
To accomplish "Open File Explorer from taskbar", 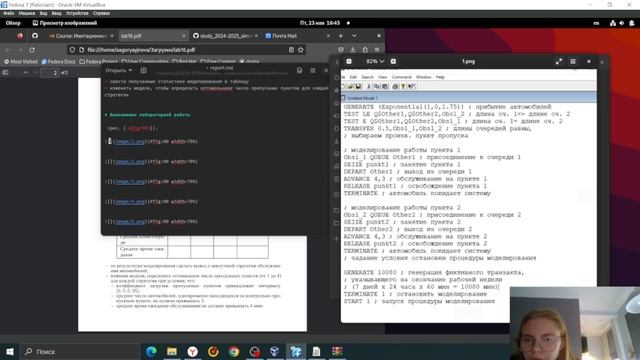I will point(172,351).
